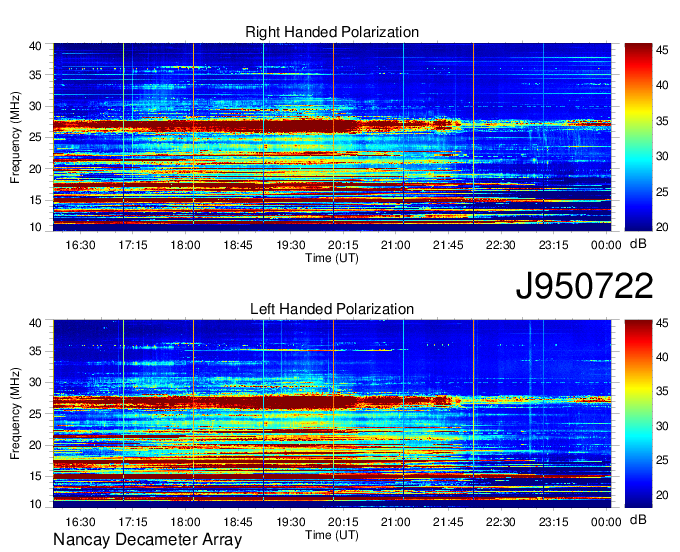Click the 19:30 tick under Left Handed plot
Image resolution: width=680 pixels, height=552 pixels.
291,522
